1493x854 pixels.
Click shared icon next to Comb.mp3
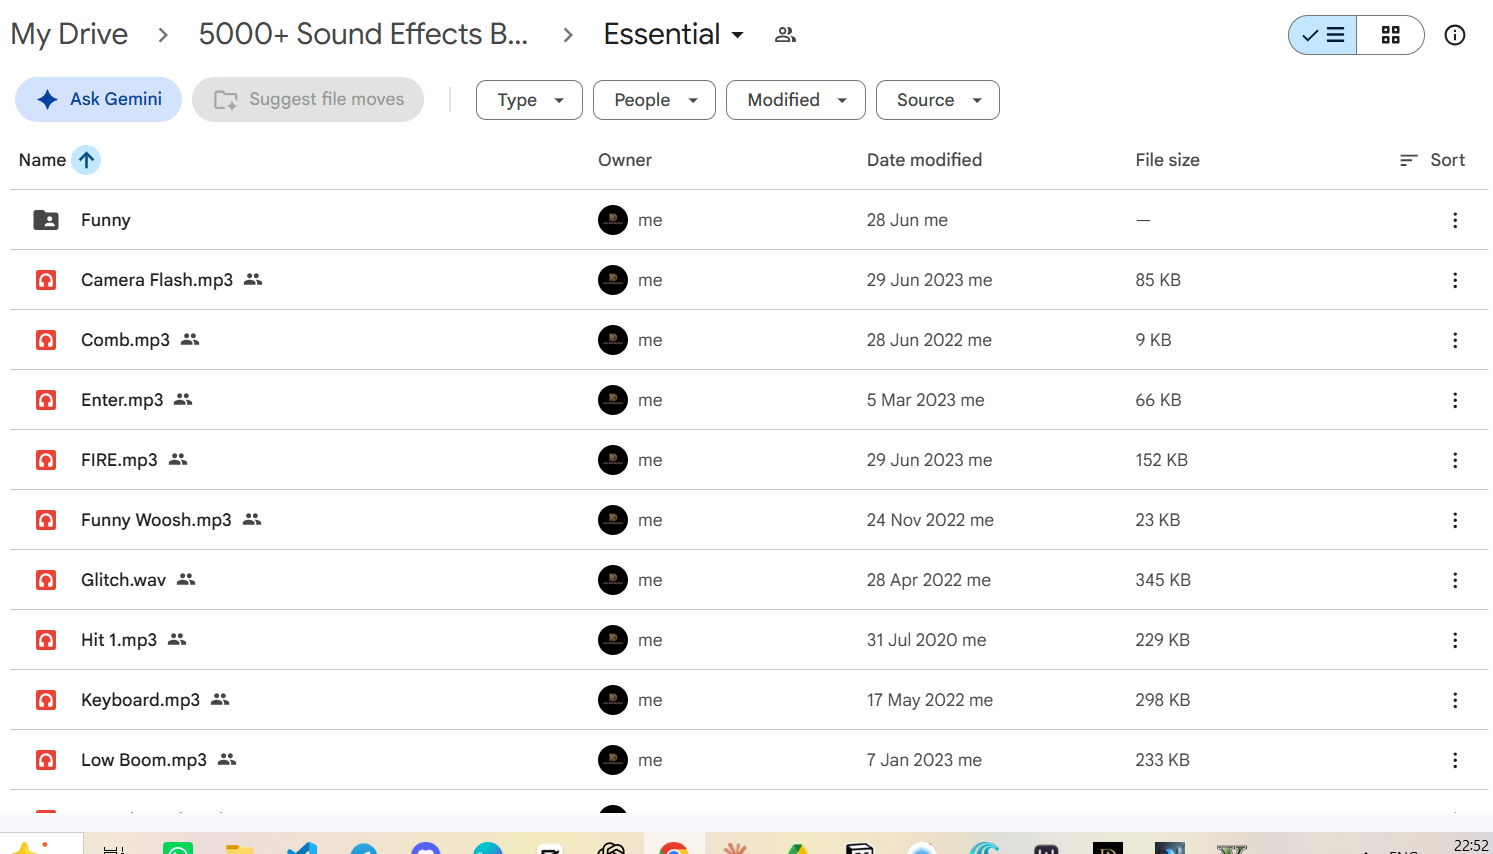[190, 340]
